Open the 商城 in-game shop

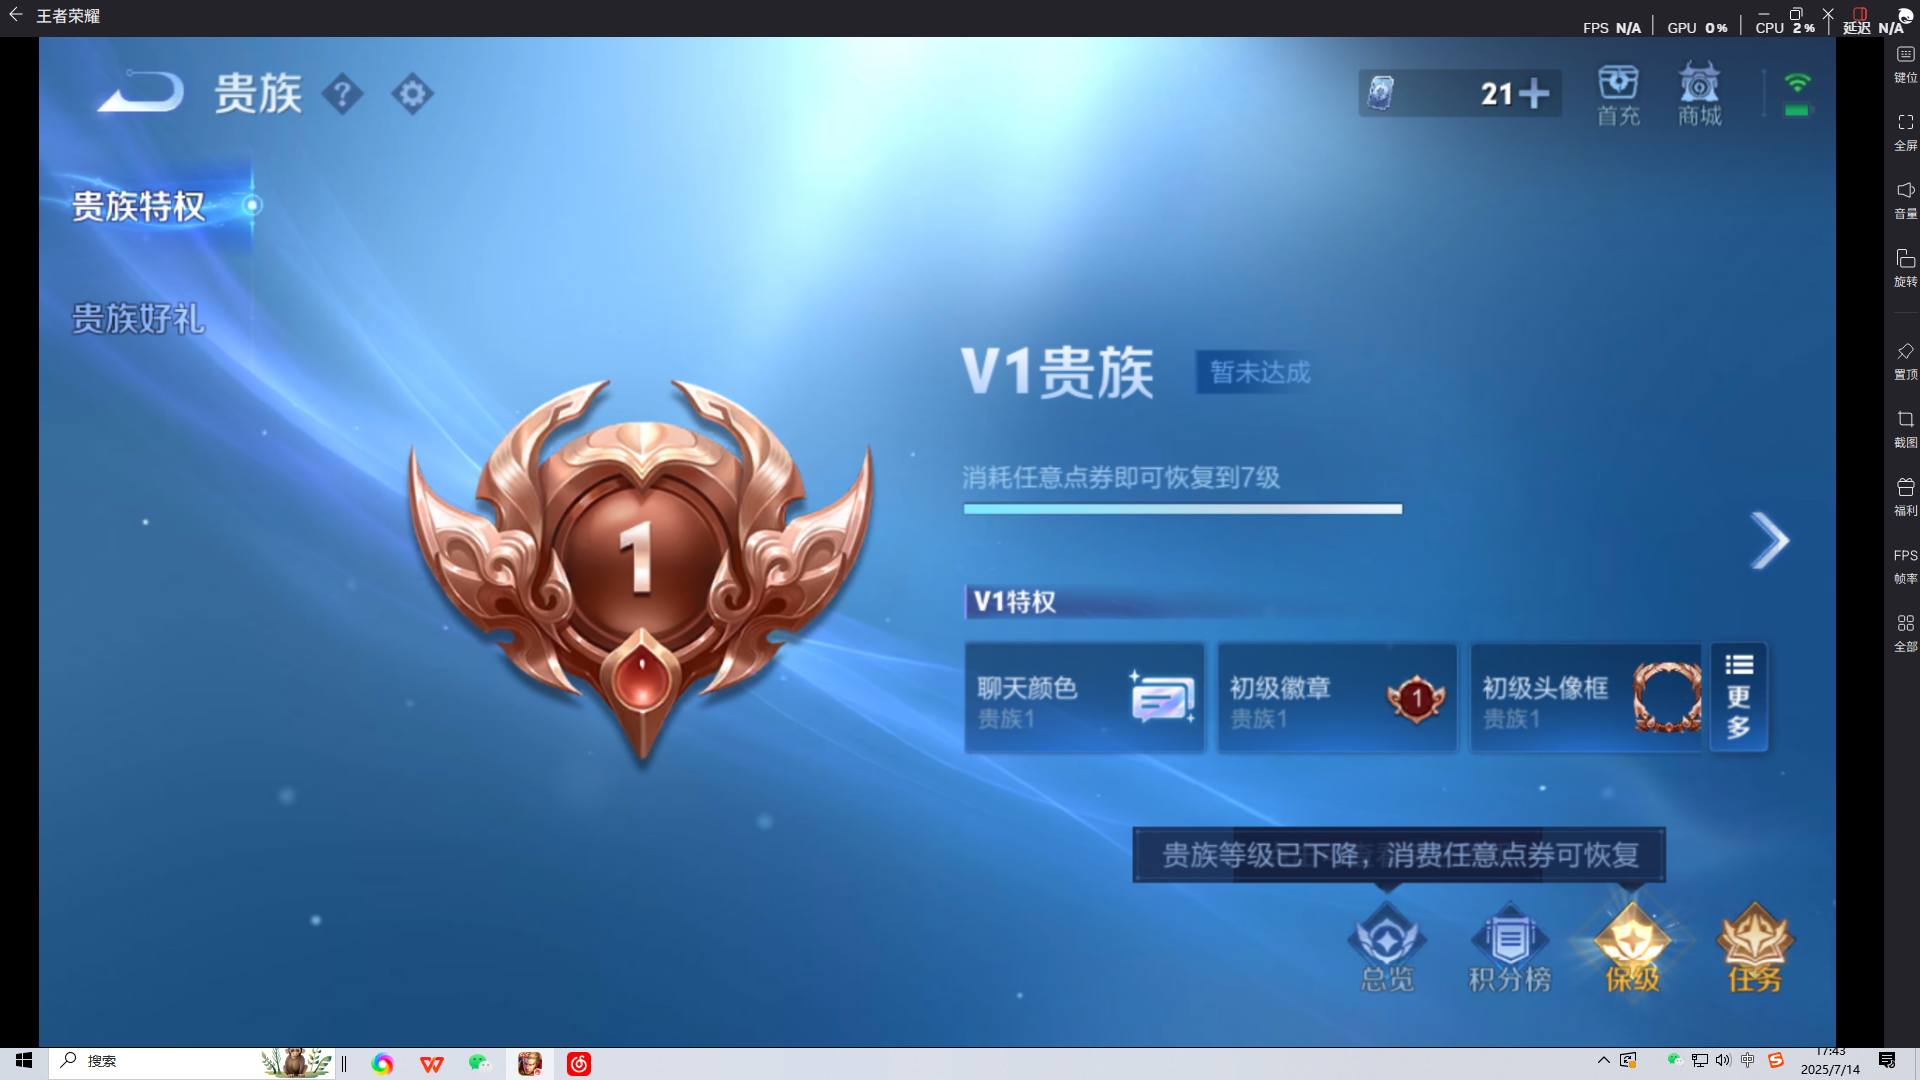[1700, 95]
